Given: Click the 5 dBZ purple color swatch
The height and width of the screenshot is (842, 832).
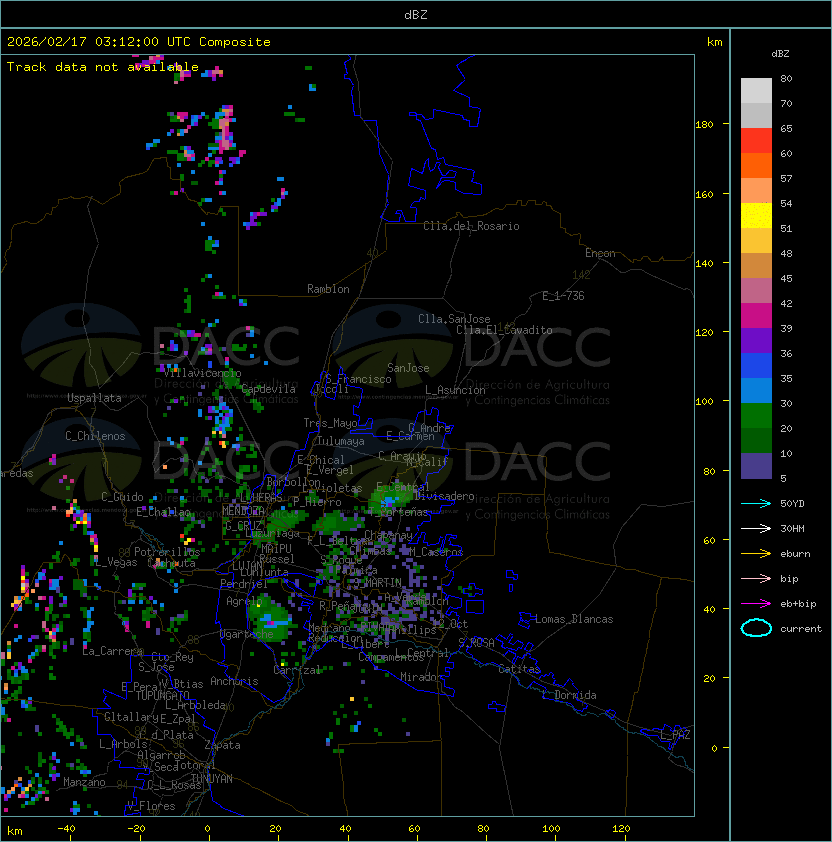Looking at the screenshot, I should coord(756,466).
